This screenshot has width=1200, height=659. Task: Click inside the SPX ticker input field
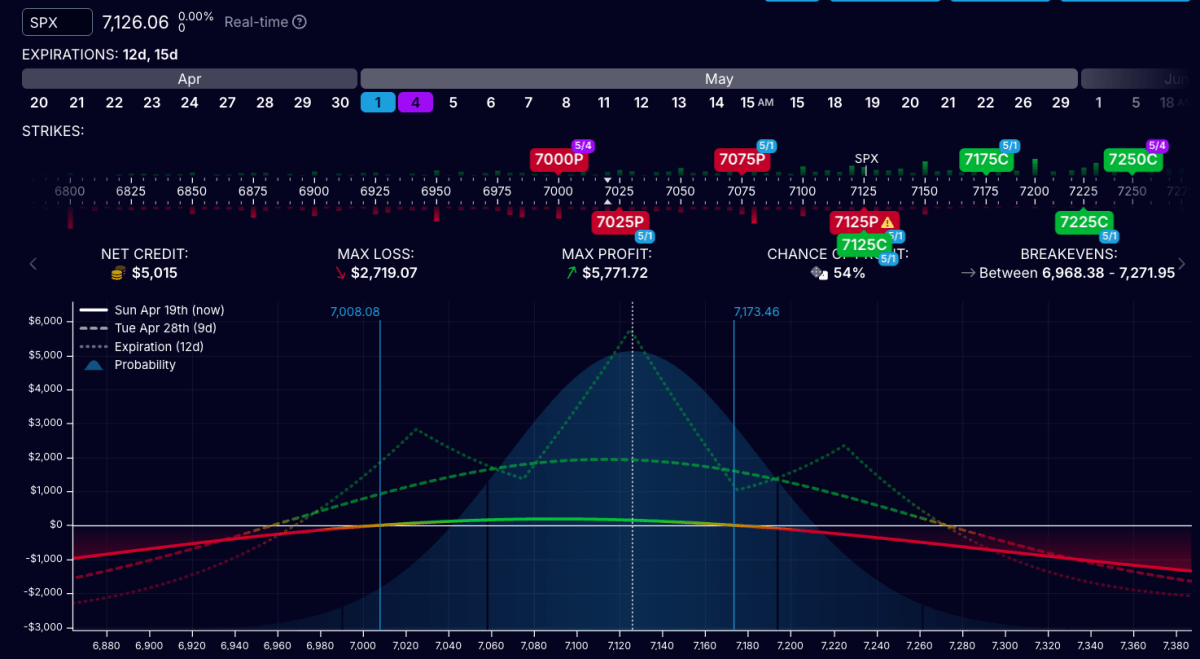tap(56, 21)
